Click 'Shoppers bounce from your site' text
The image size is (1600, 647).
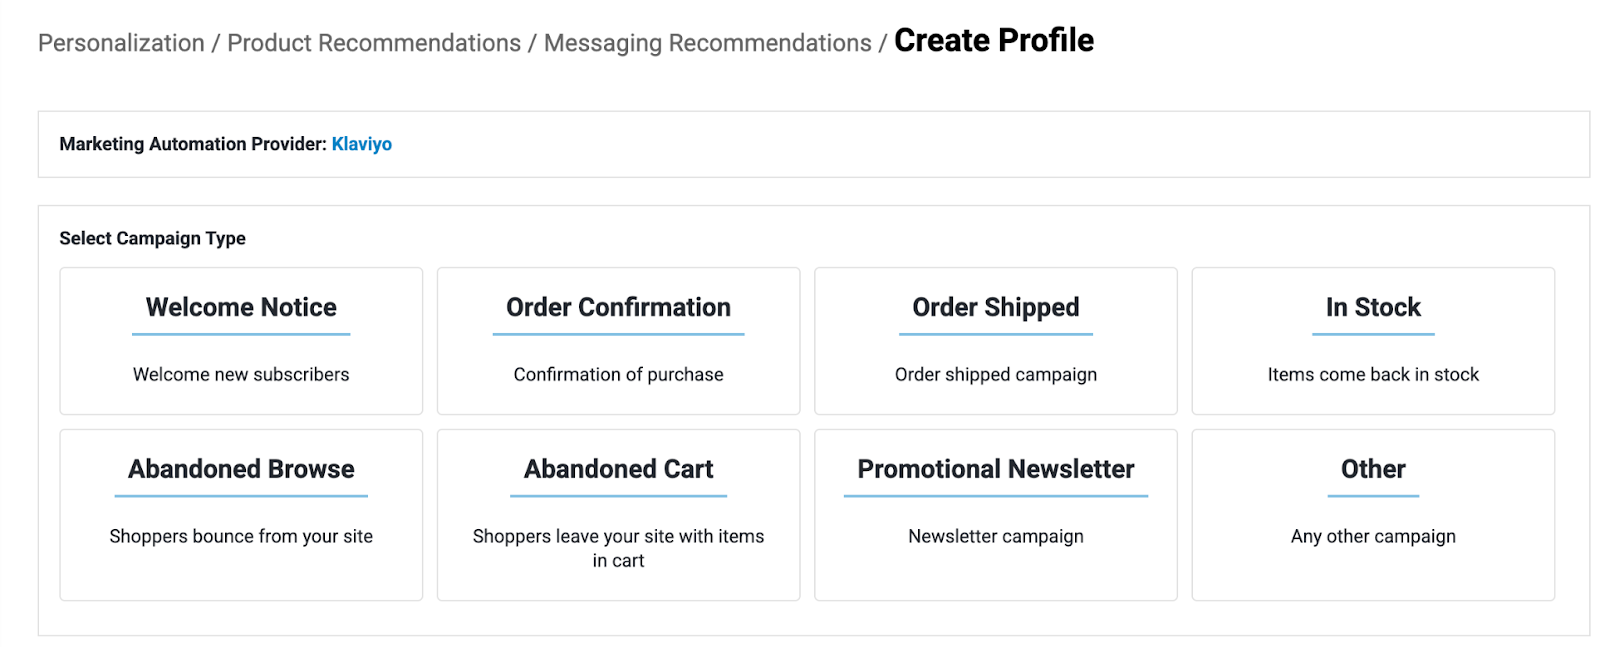pos(241,537)
